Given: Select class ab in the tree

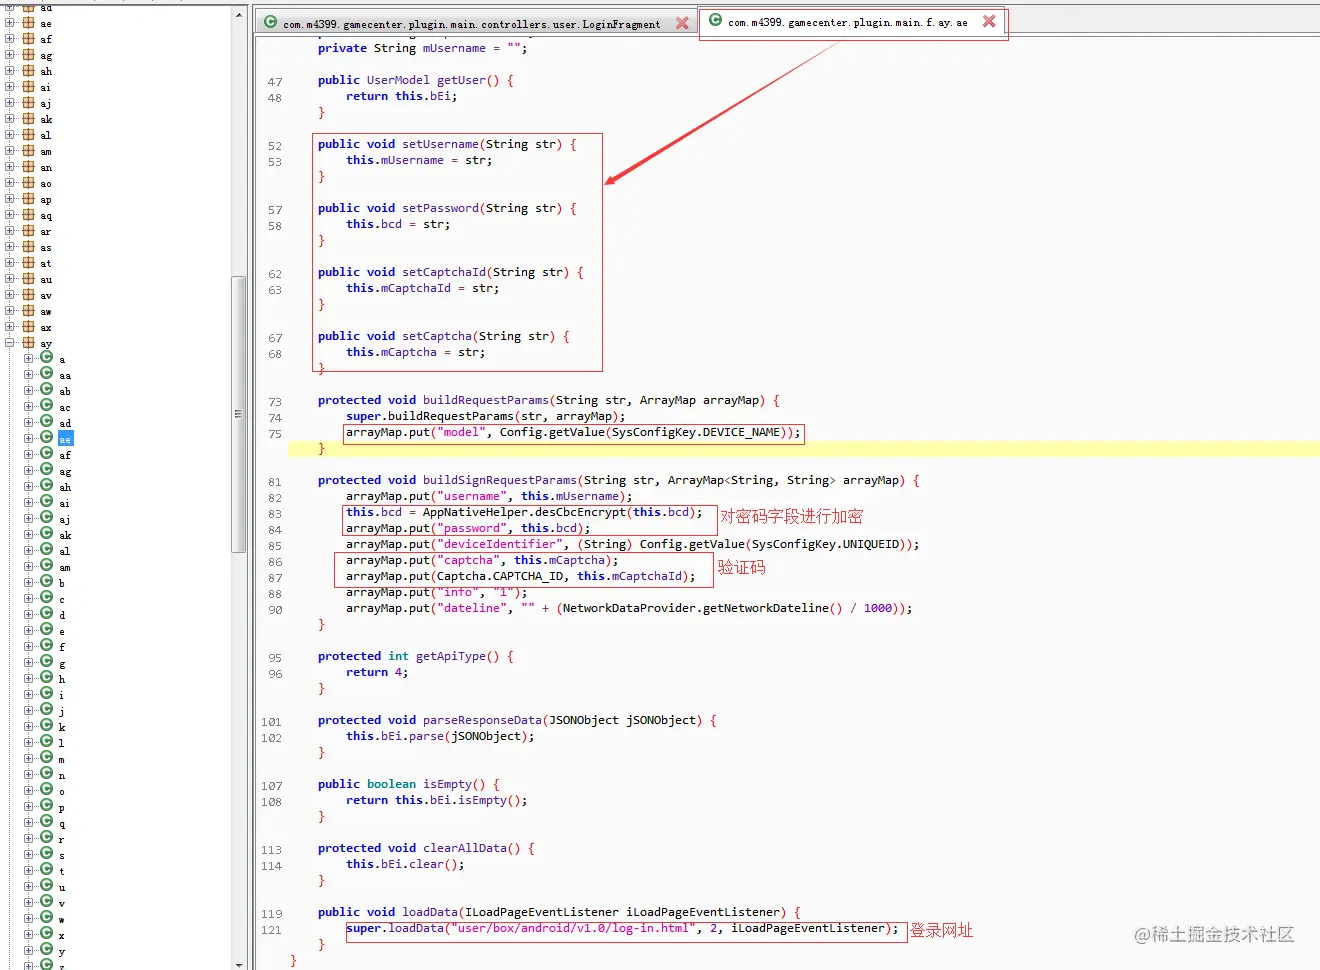Looking at the screenshot, I should (x=65, y=391).
